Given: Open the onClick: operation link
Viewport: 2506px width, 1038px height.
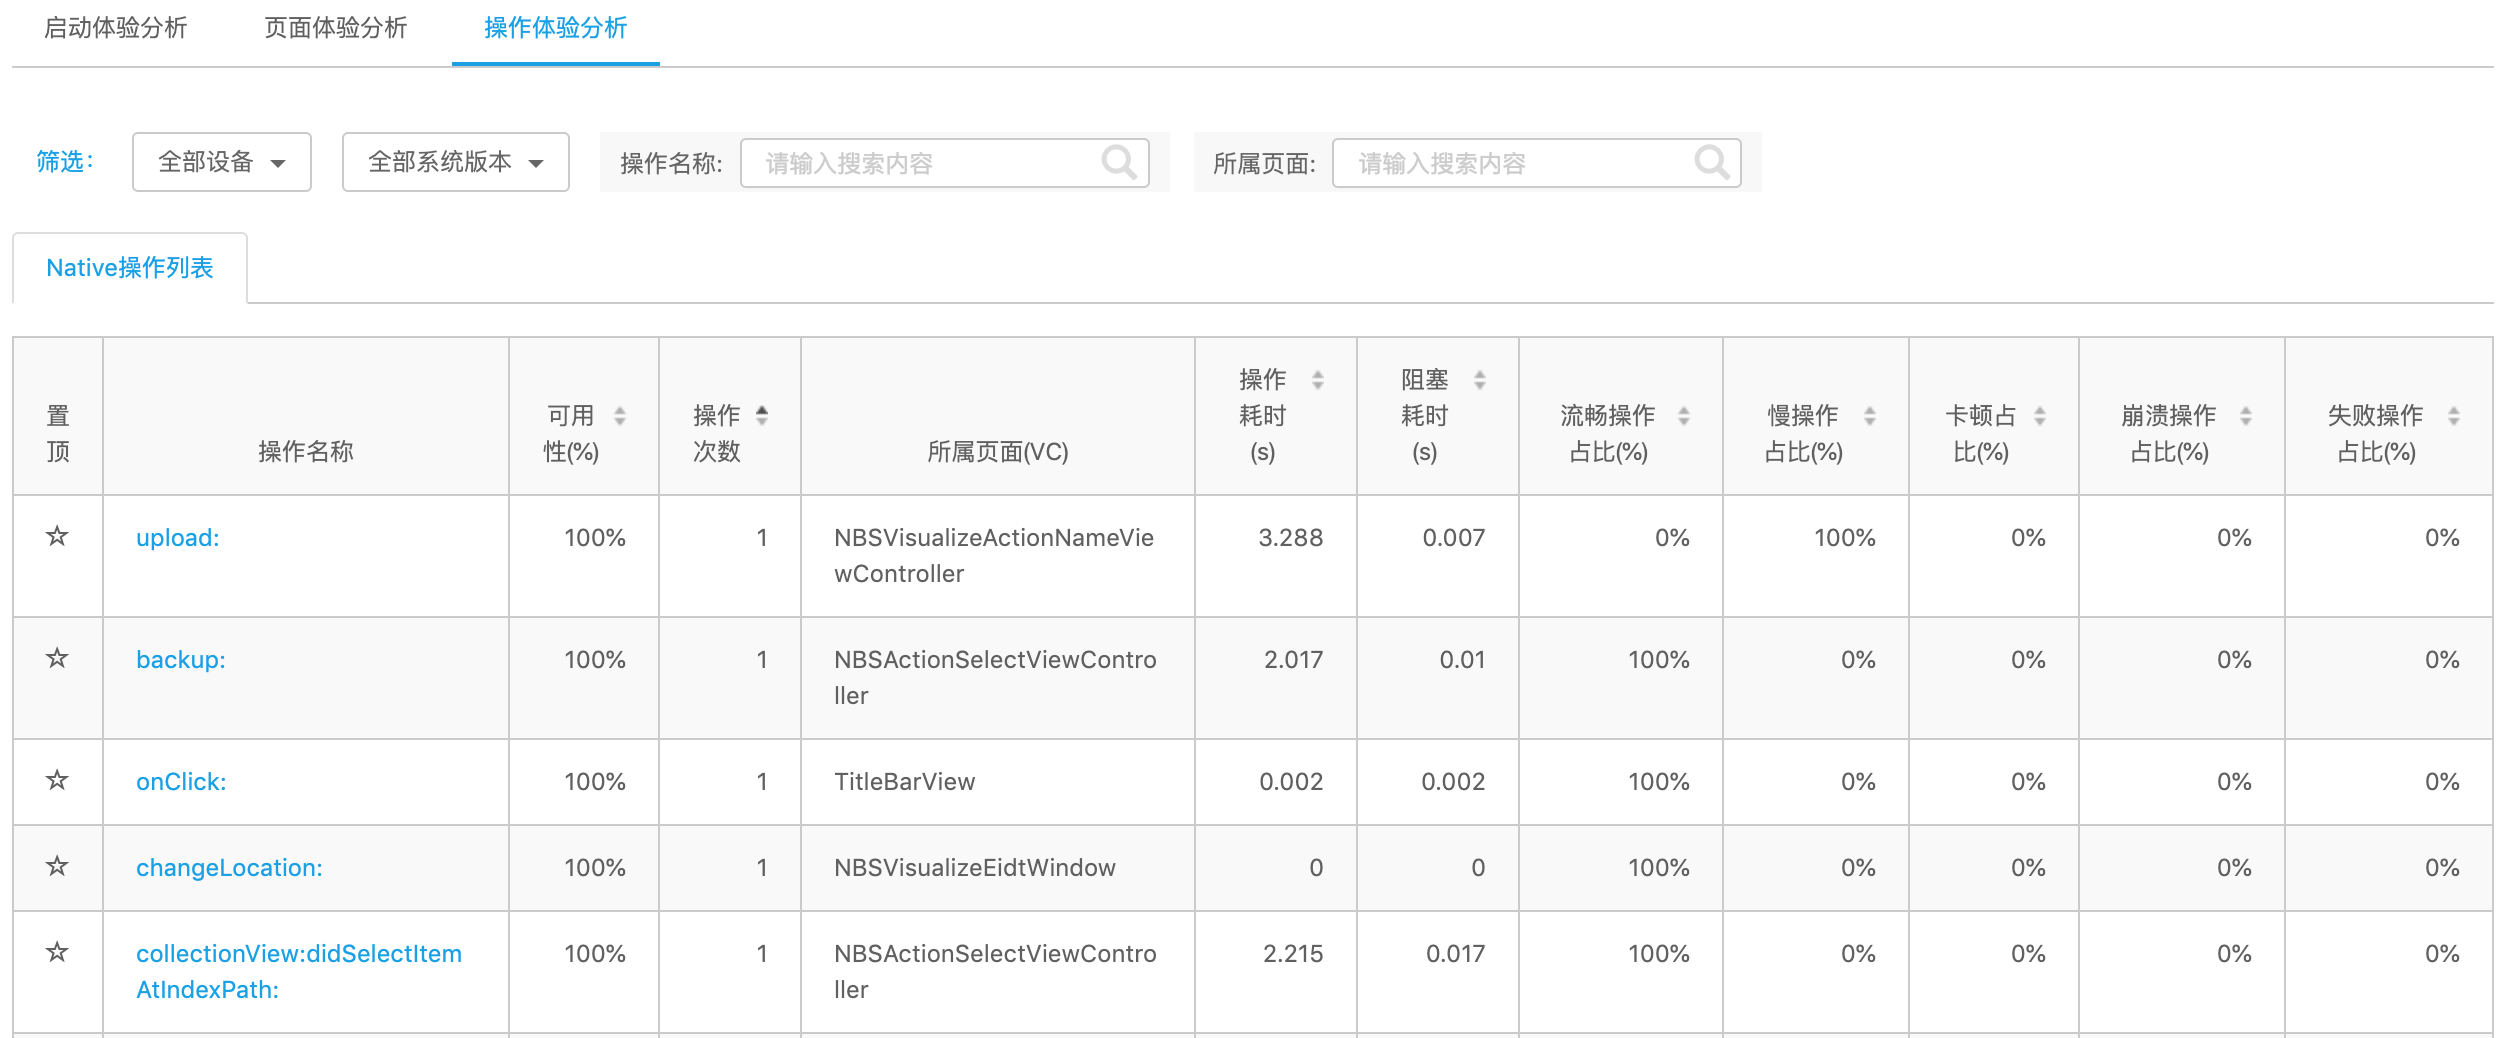Looking at the screenshot, I should (x=181, y=782).
